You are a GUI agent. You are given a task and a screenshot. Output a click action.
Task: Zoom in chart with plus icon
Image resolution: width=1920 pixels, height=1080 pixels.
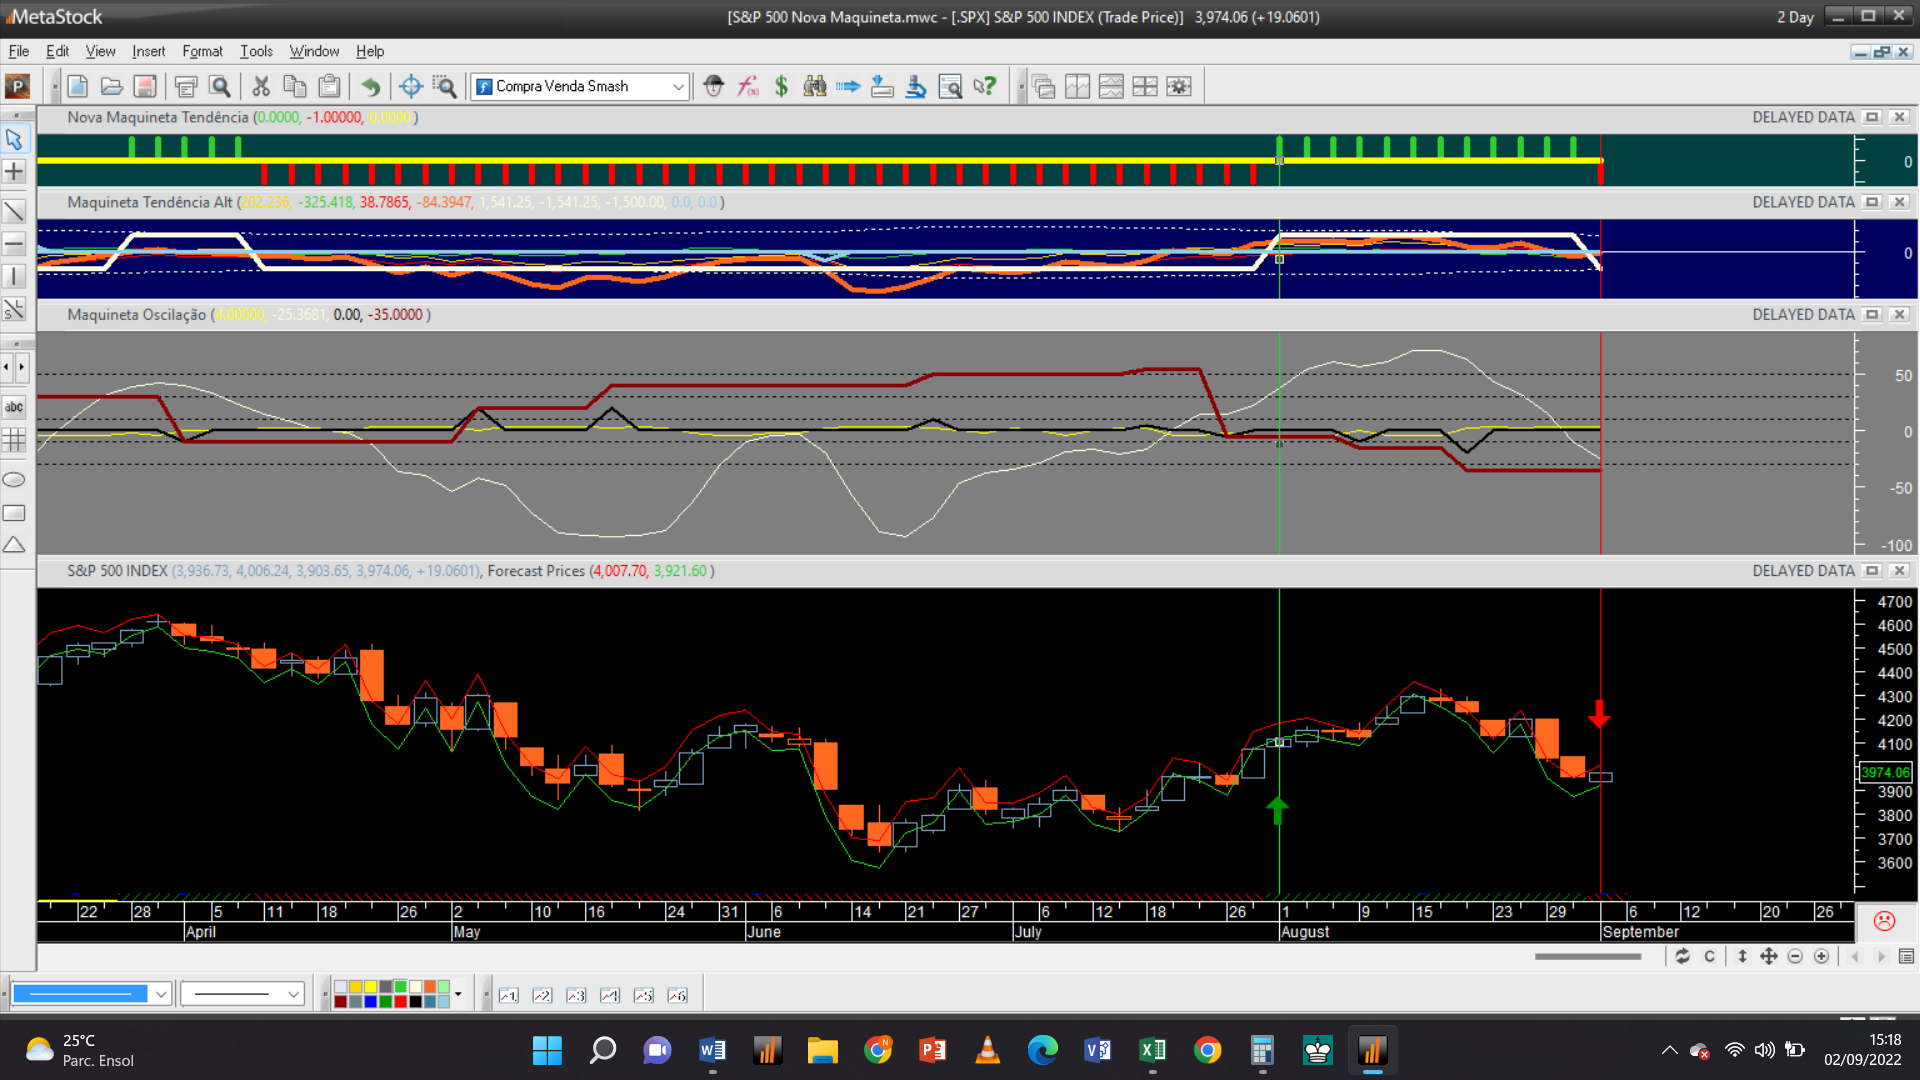tap(1822, 957)
